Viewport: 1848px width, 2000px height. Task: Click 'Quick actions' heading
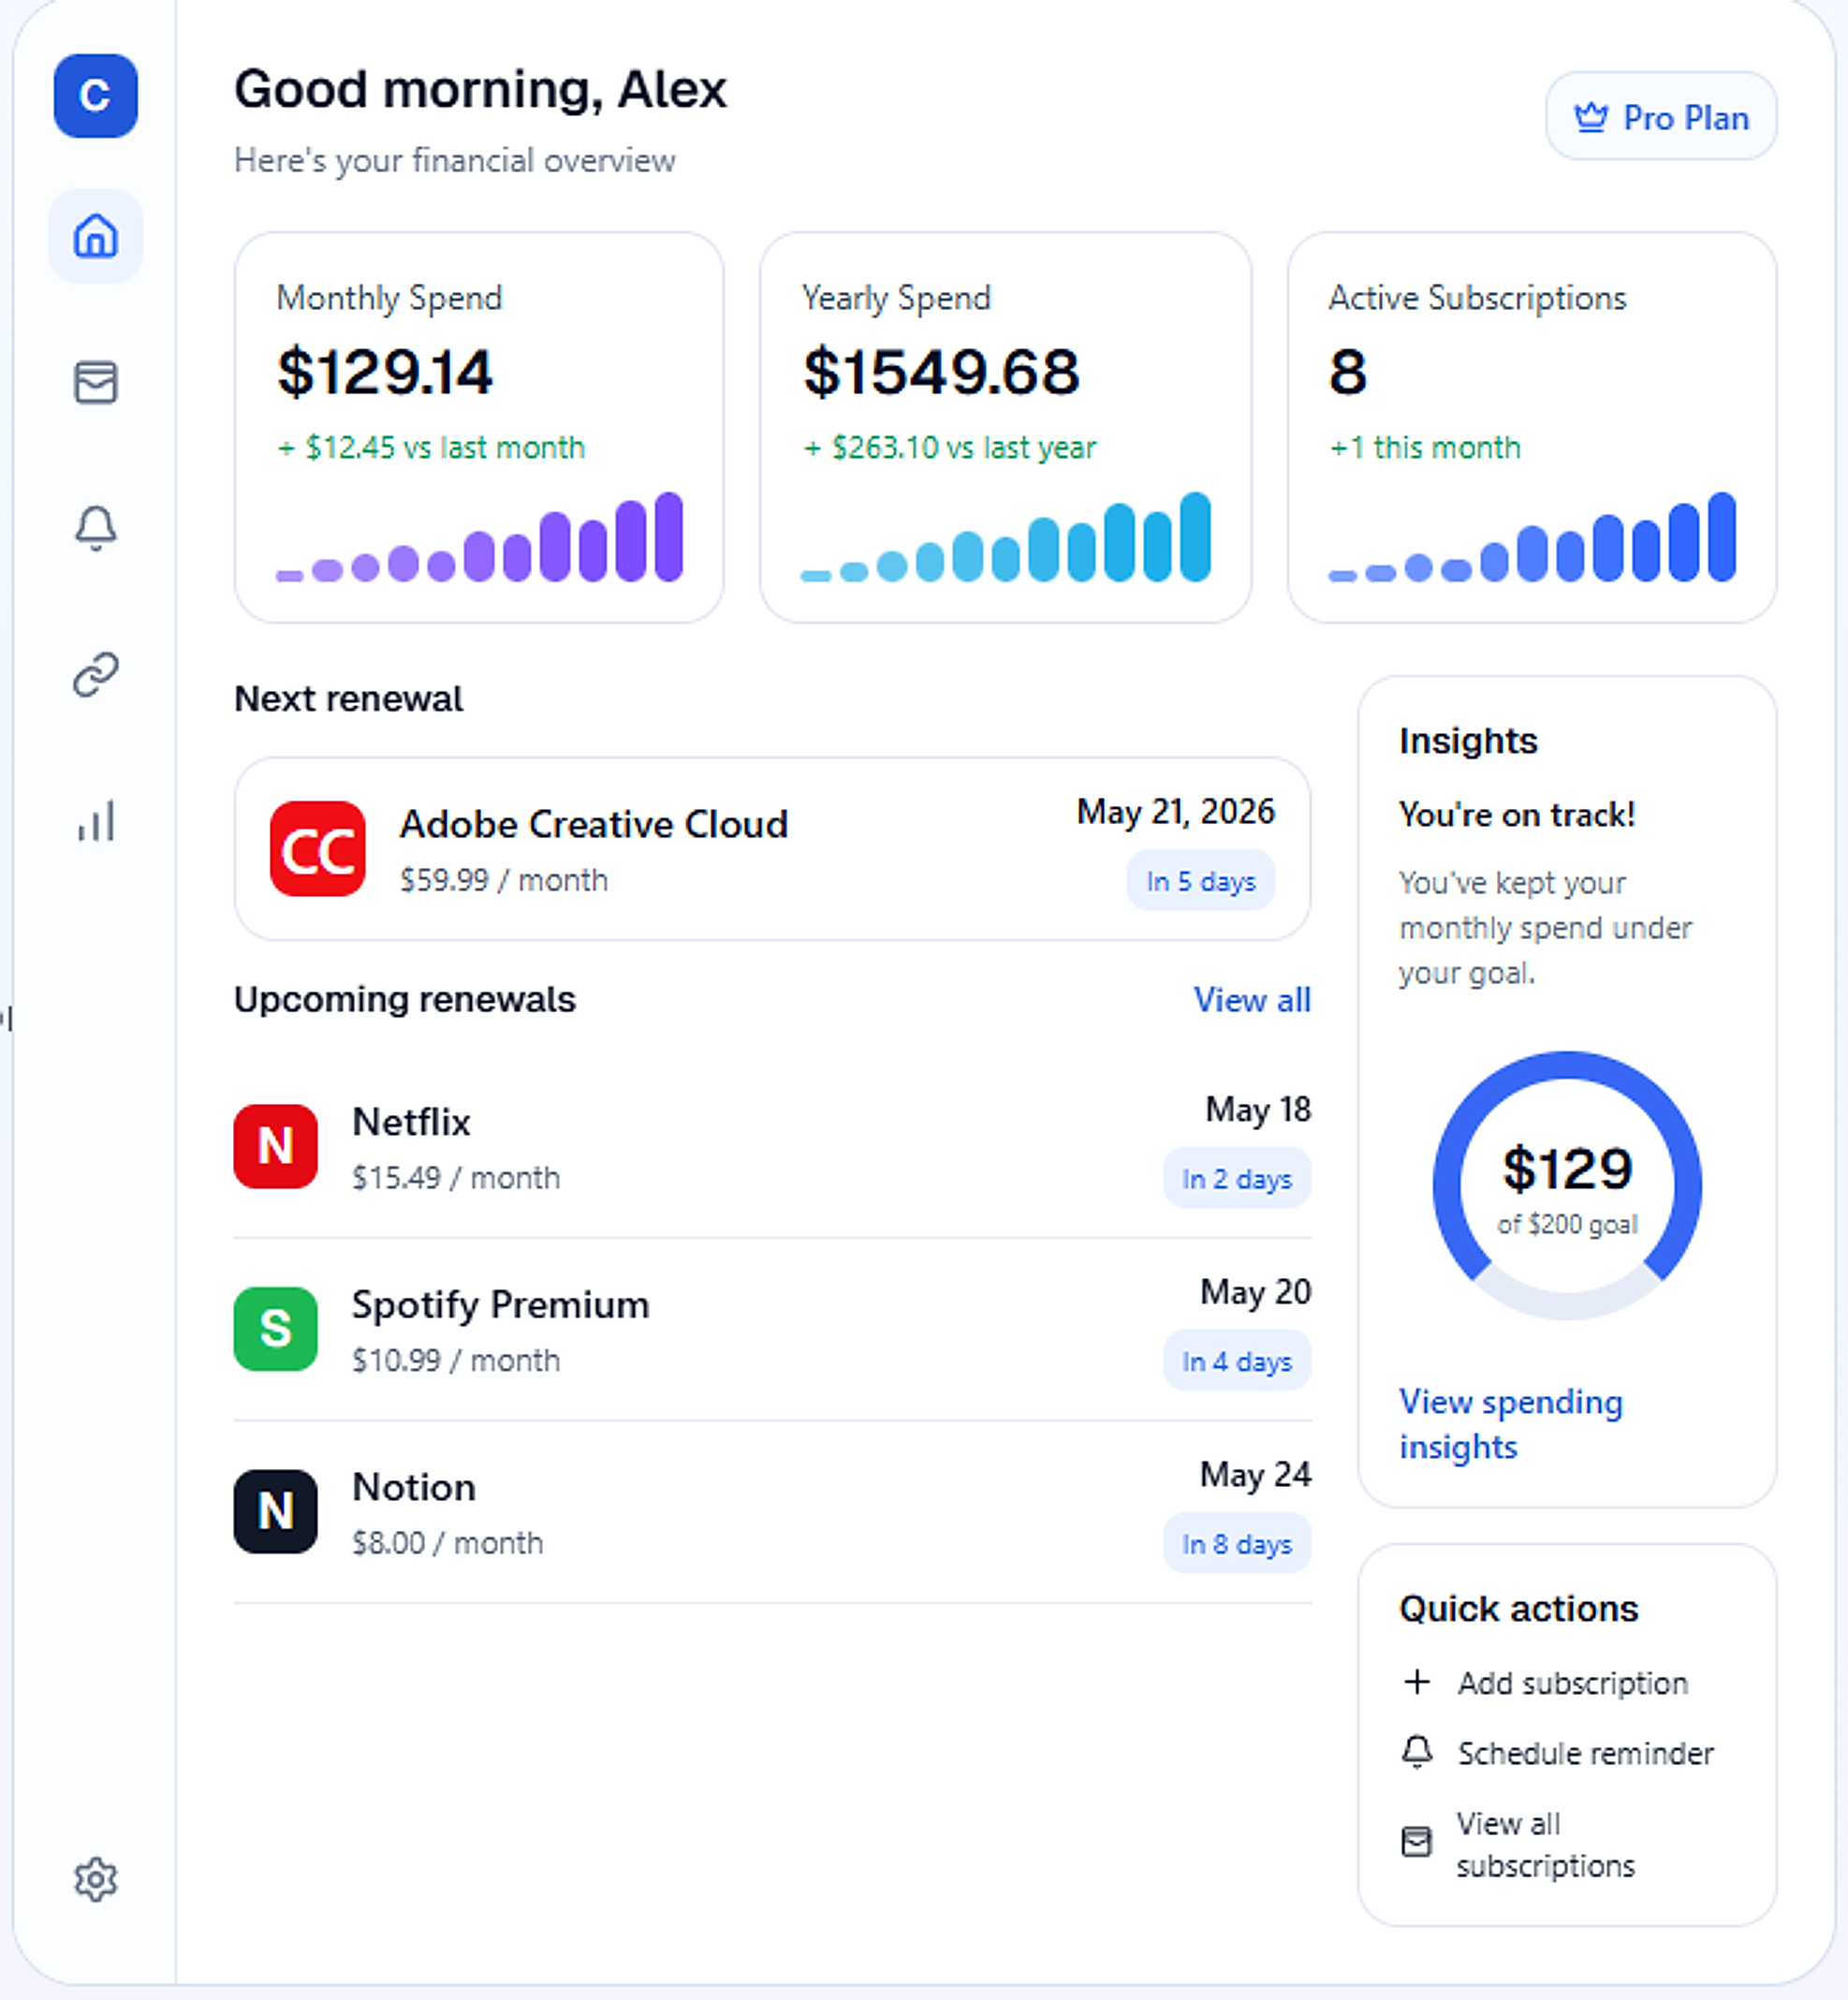[1518, 1609]
